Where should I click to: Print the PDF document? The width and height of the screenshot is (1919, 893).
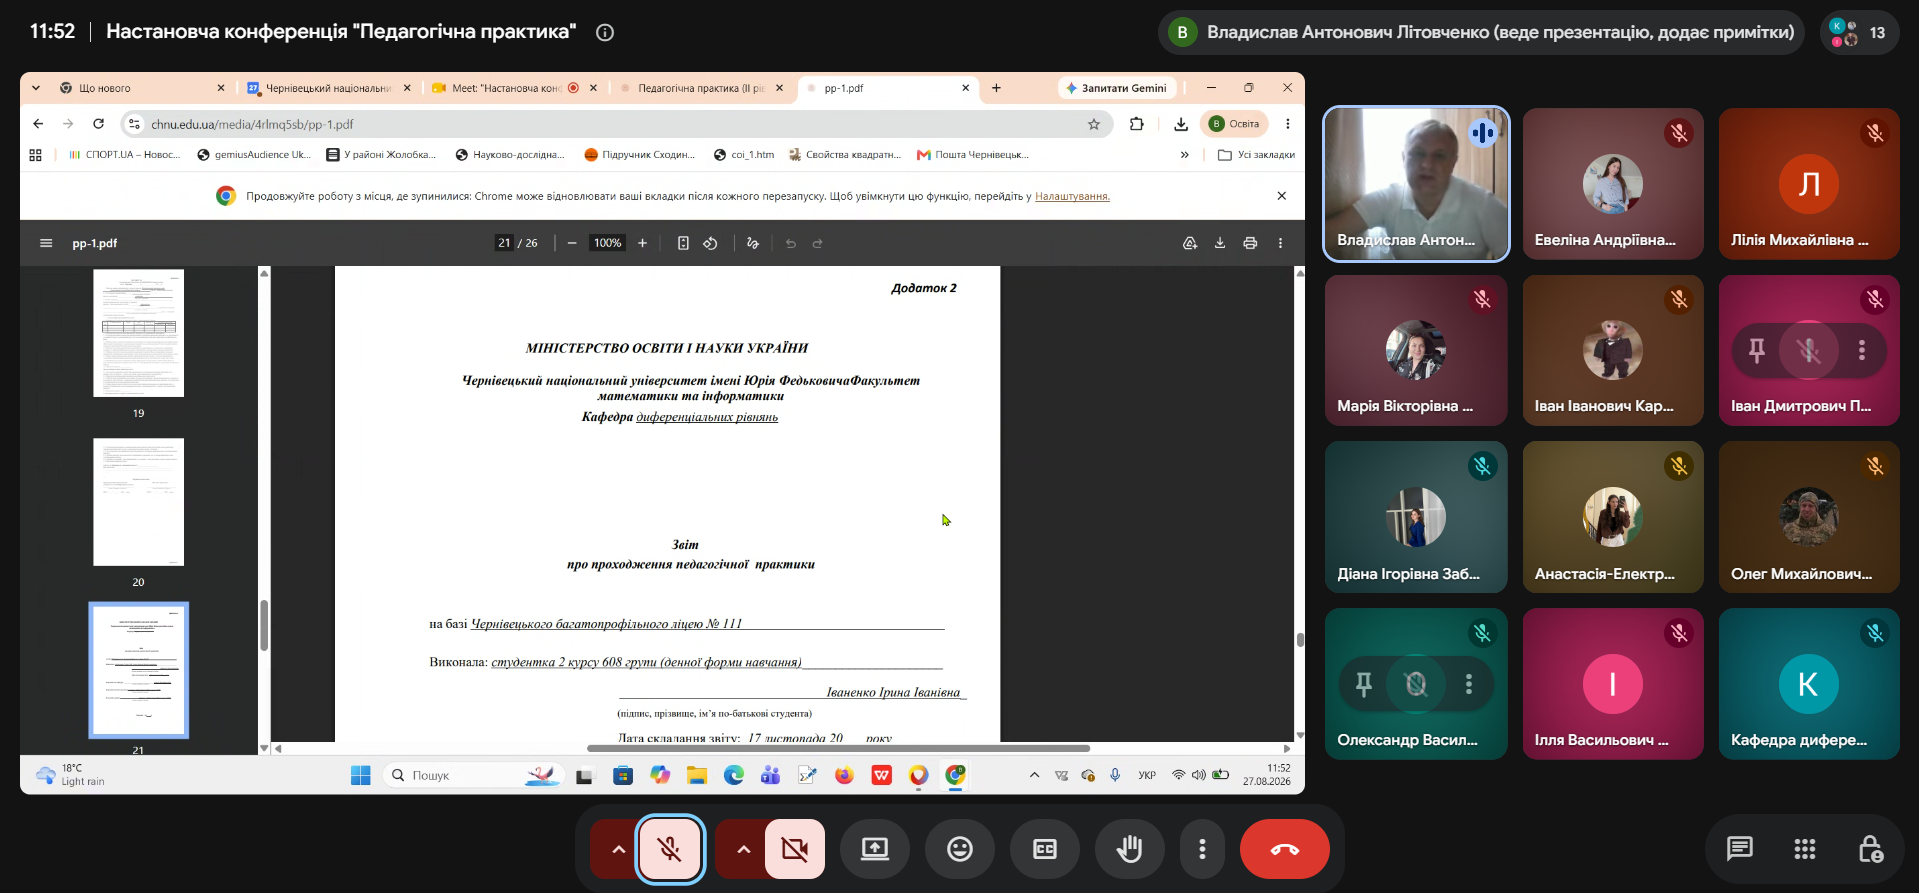(x=1250, y=243)
